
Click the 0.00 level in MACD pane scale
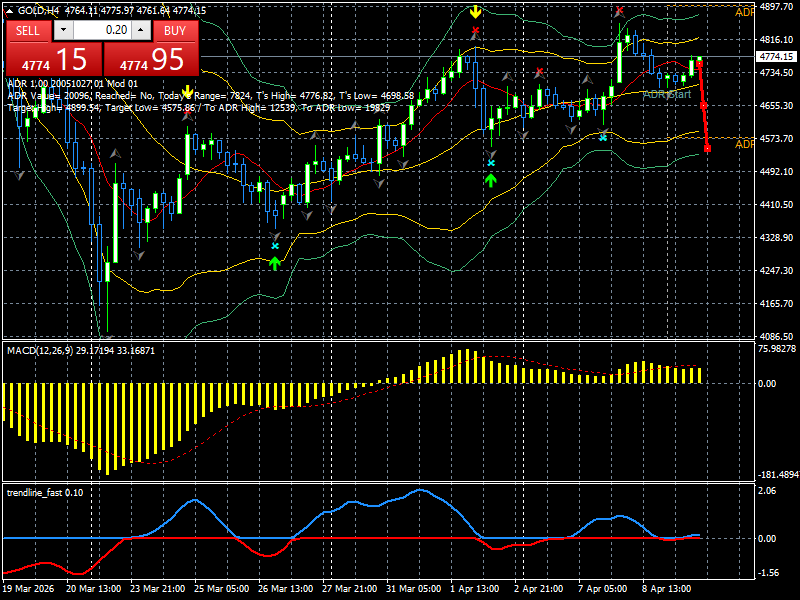pos(767,384)
